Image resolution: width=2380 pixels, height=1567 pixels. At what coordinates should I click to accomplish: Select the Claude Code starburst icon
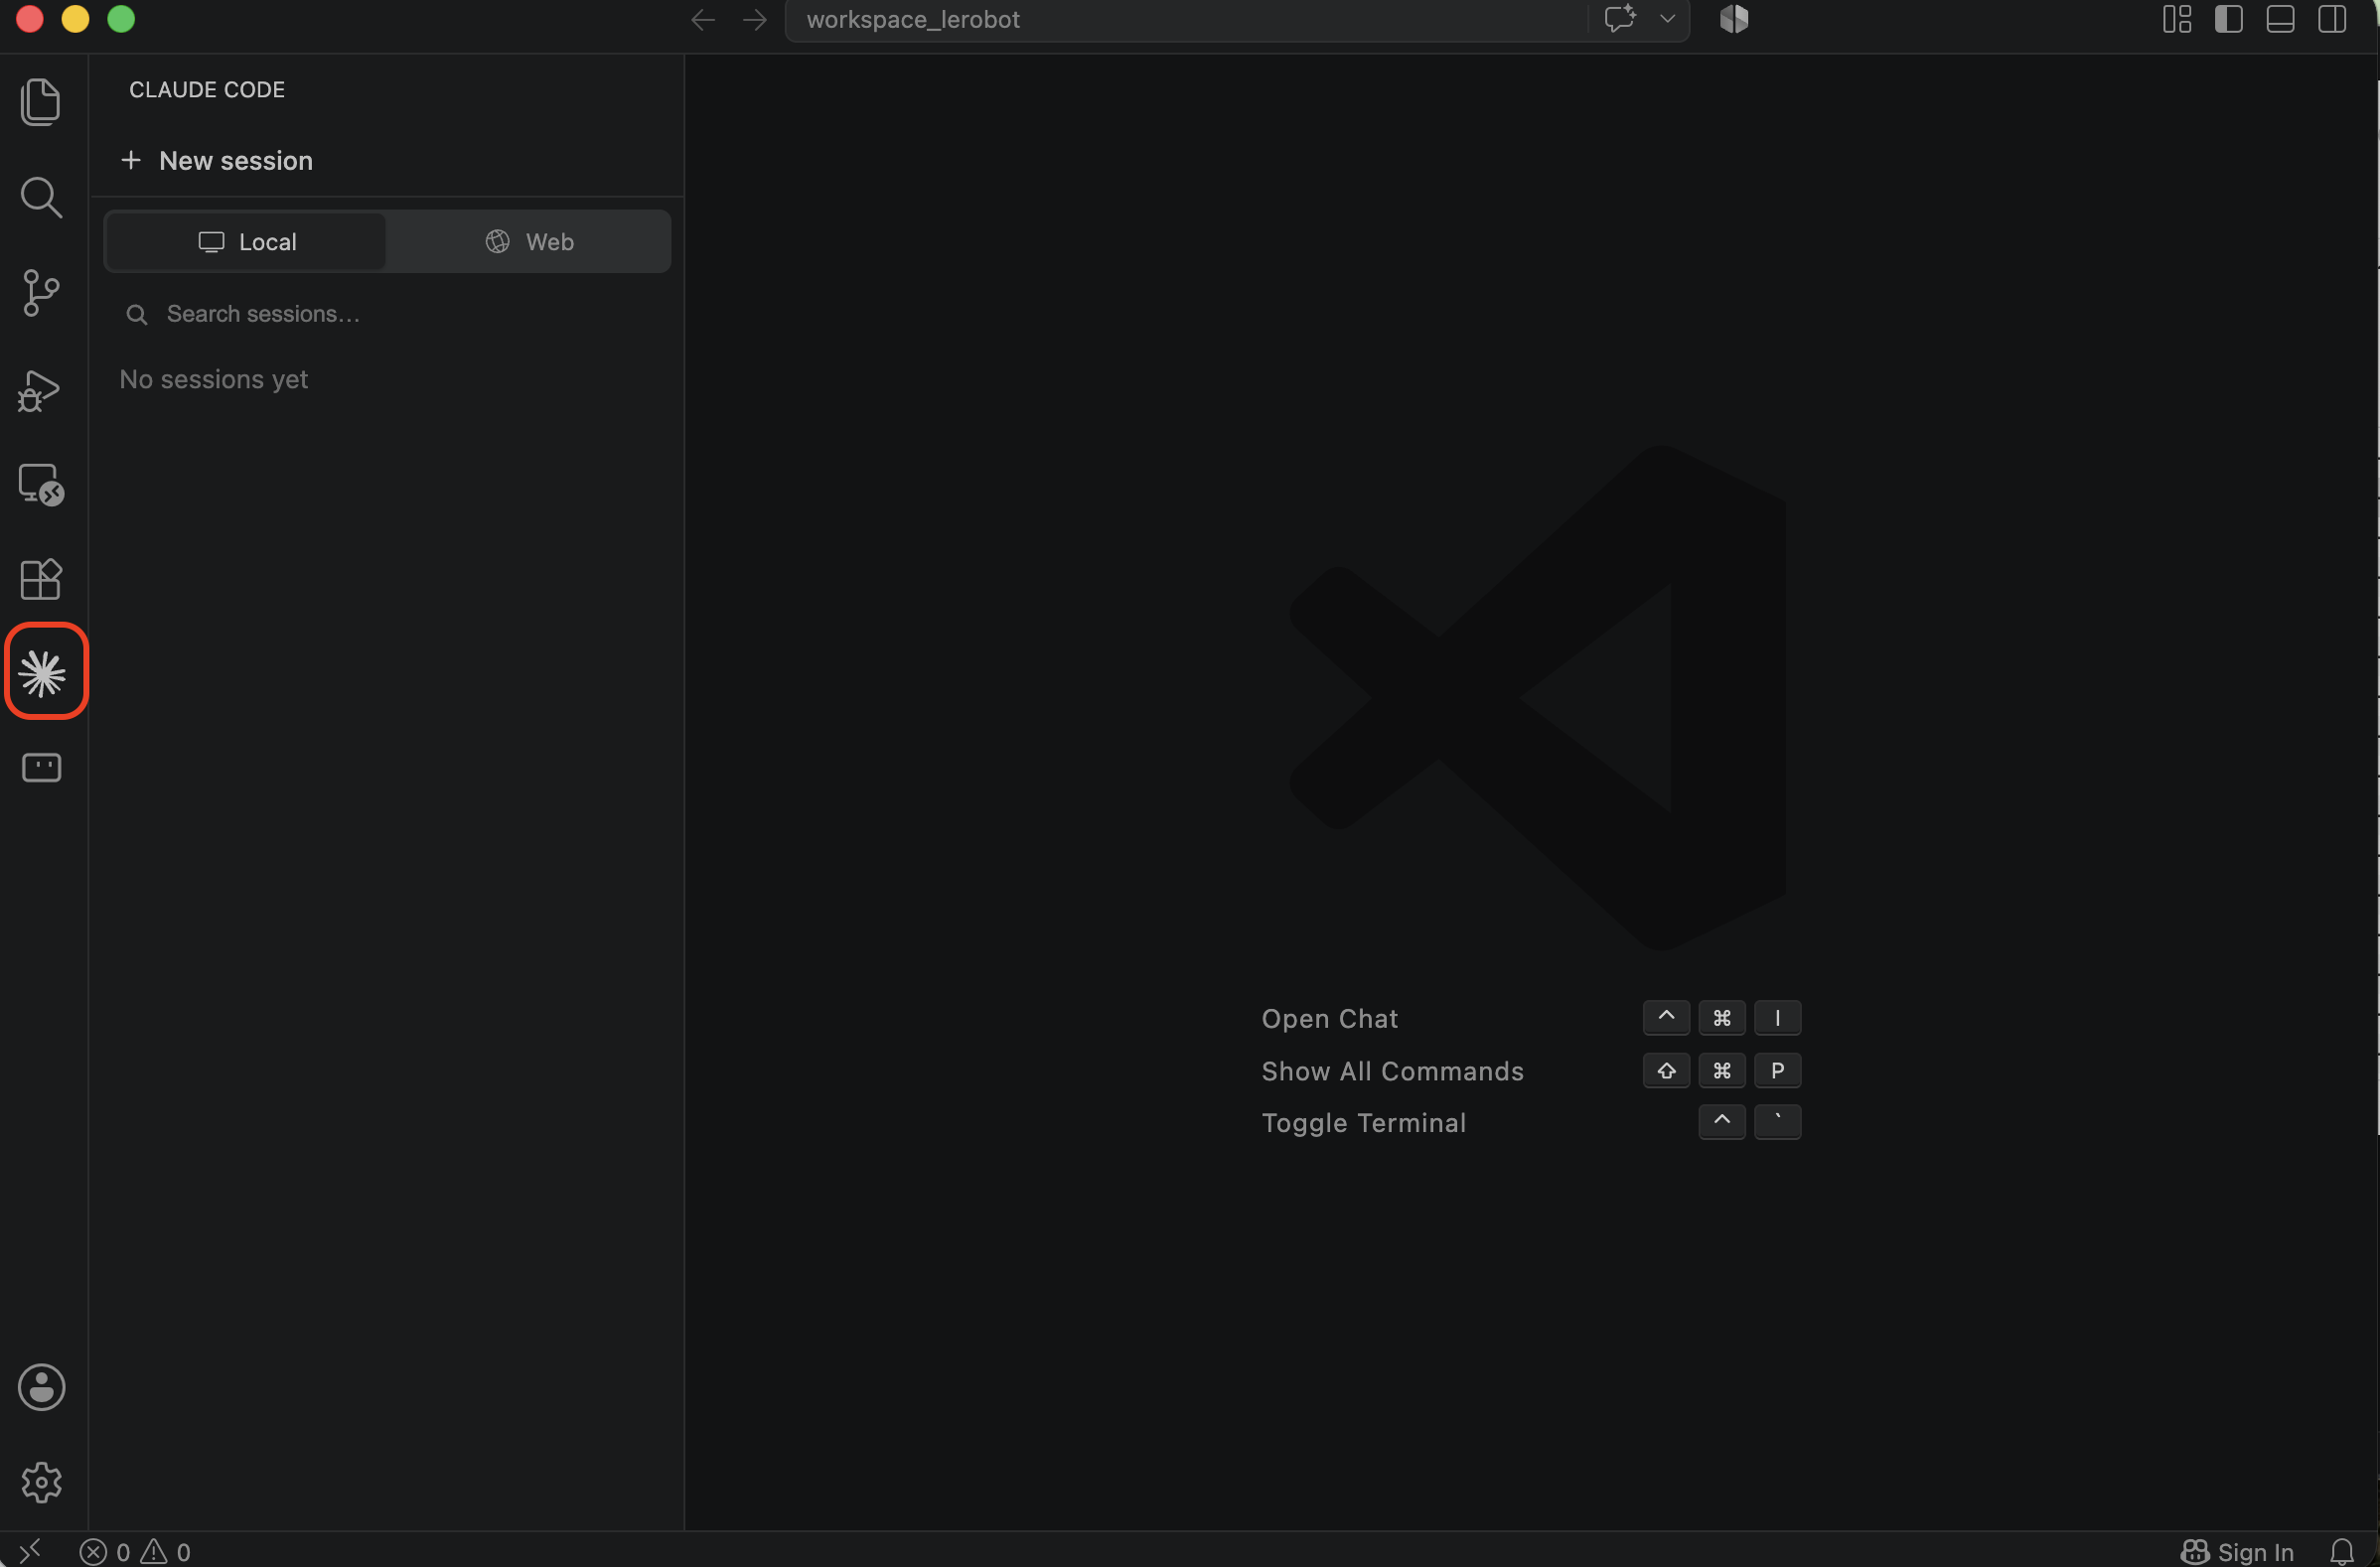(43, 673)
